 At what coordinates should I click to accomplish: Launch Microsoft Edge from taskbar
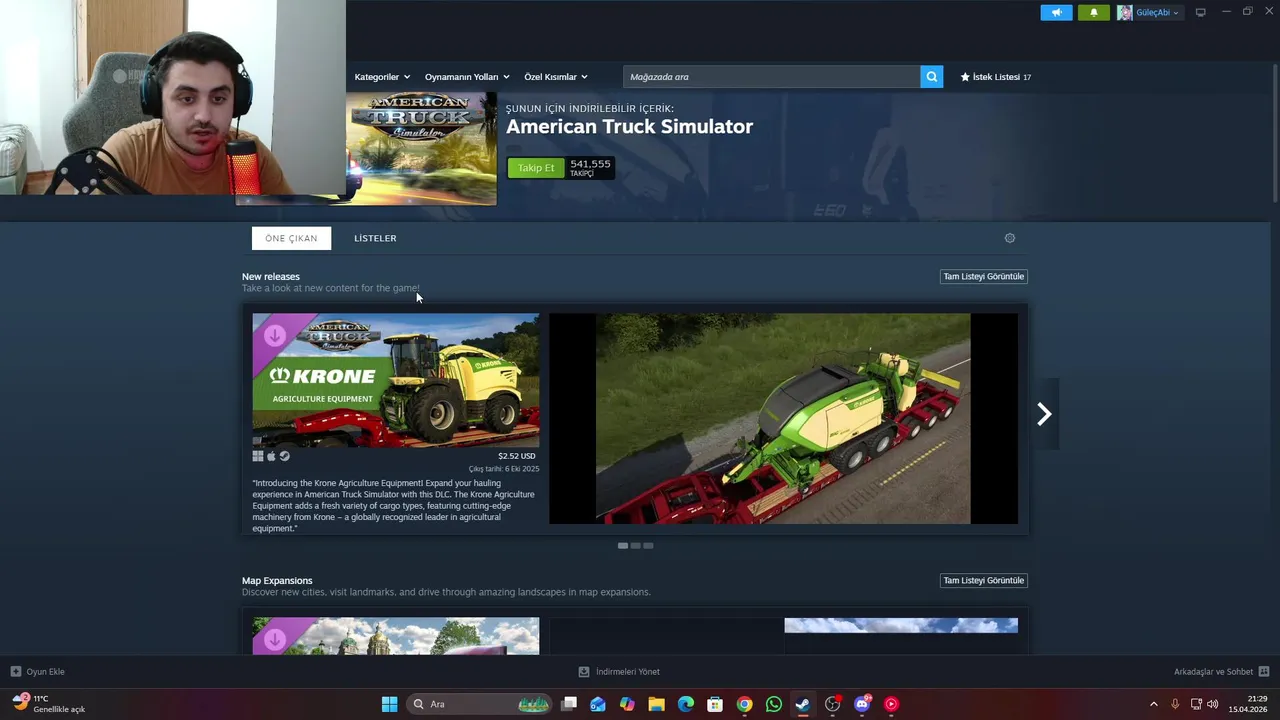tap(686, 704)
